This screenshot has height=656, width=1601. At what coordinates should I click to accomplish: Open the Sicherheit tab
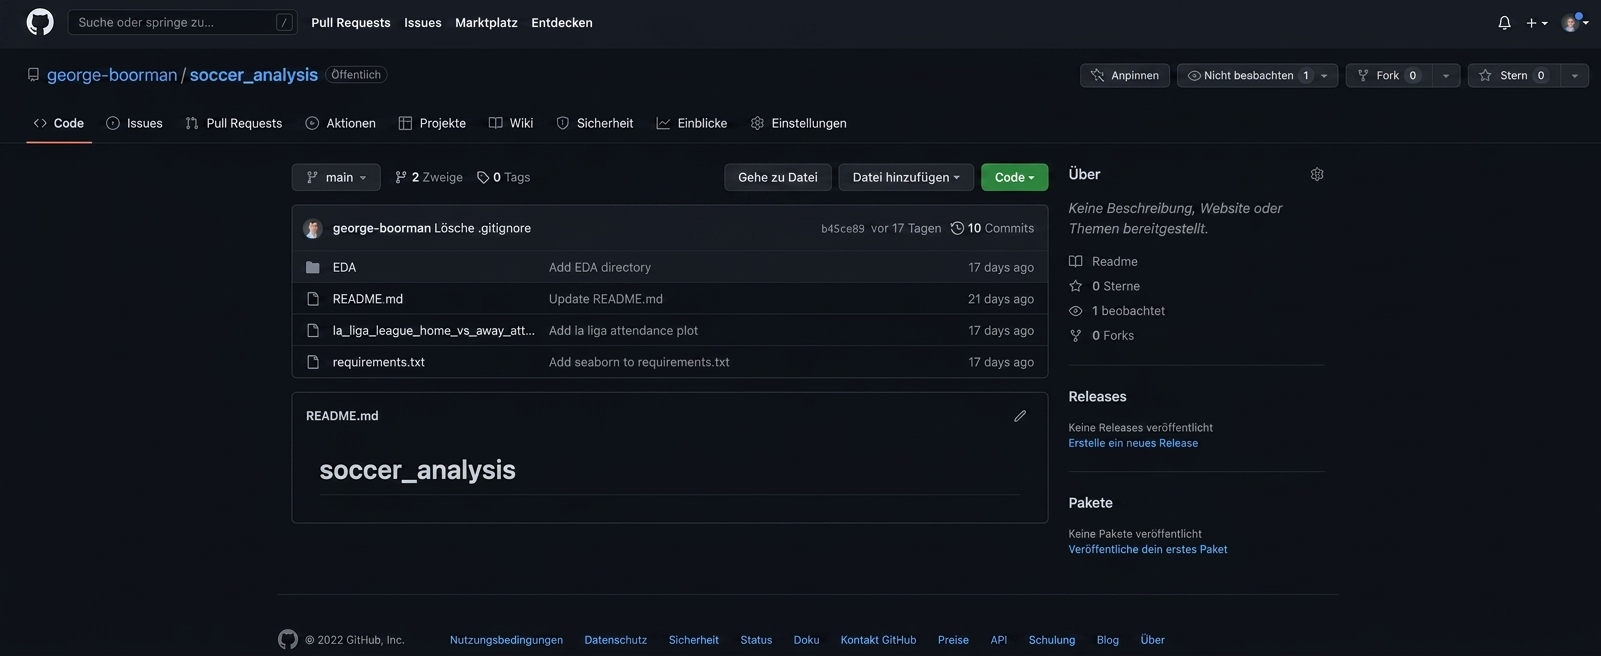pyautogui.click(x=595, y=123)
